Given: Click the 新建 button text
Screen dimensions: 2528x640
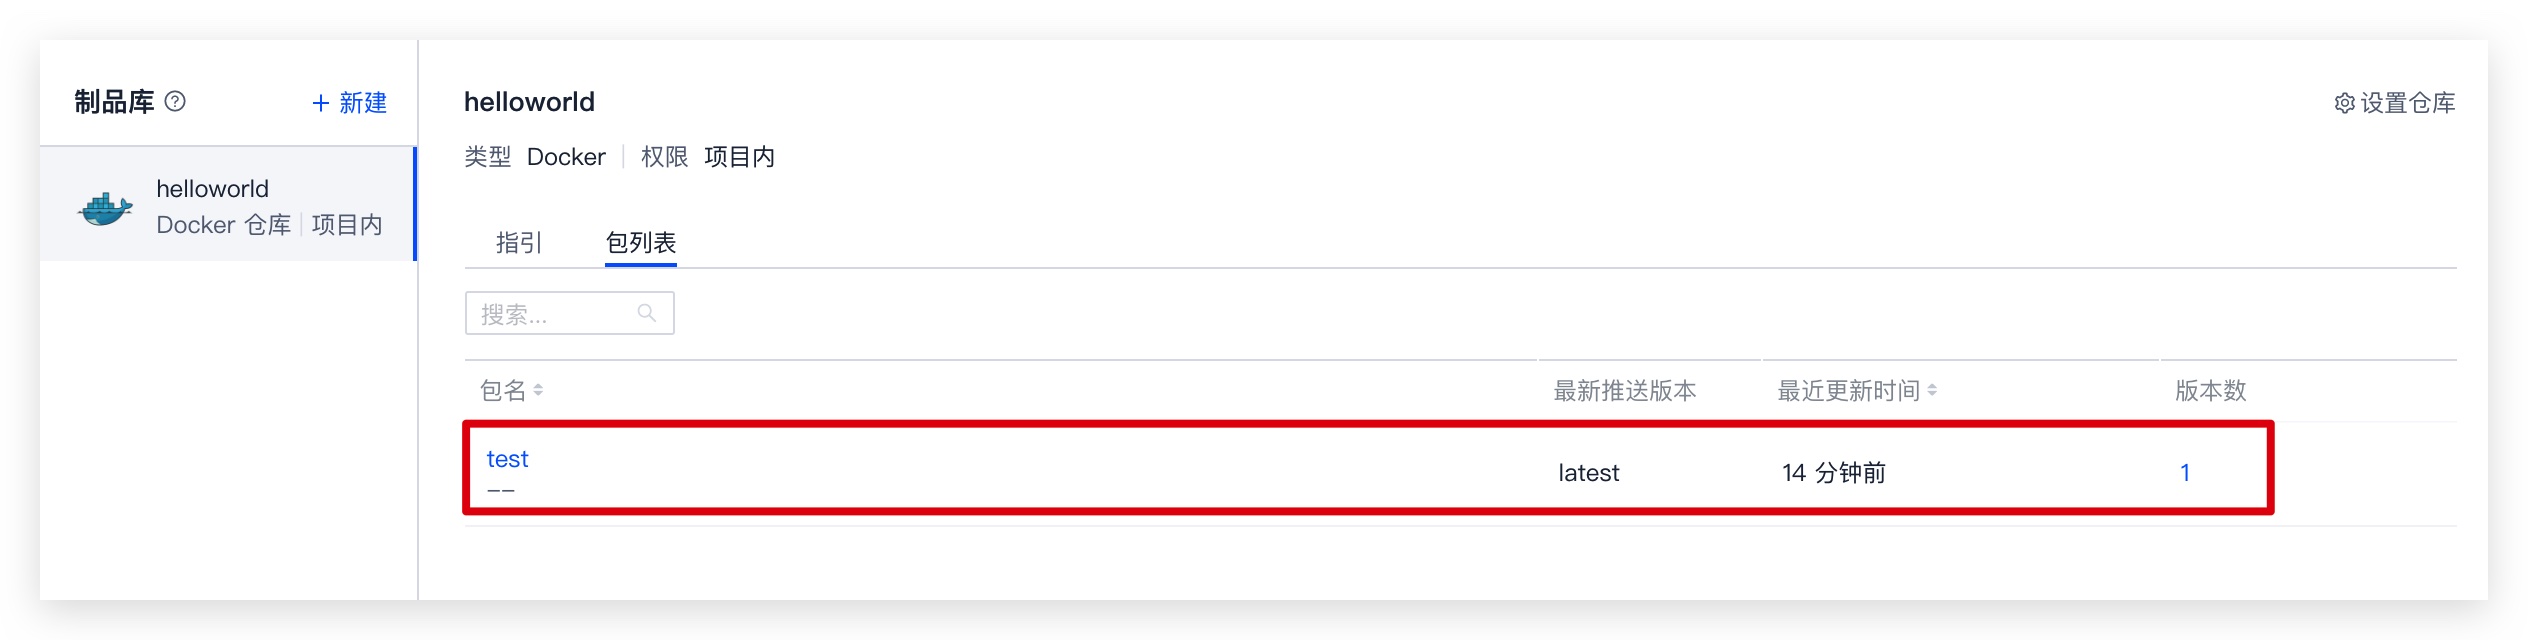Looking at the screenshot, I should coord(362,103).
